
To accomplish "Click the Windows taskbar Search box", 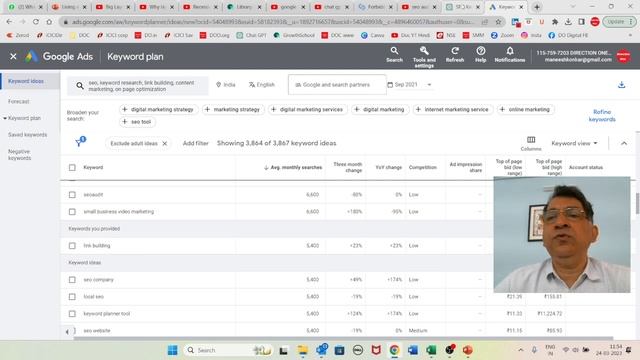I will (227, 350).
